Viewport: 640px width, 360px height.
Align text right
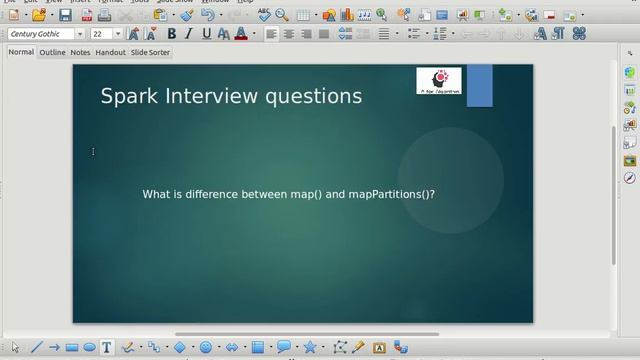pyautogui.click(x=306, y=34)
